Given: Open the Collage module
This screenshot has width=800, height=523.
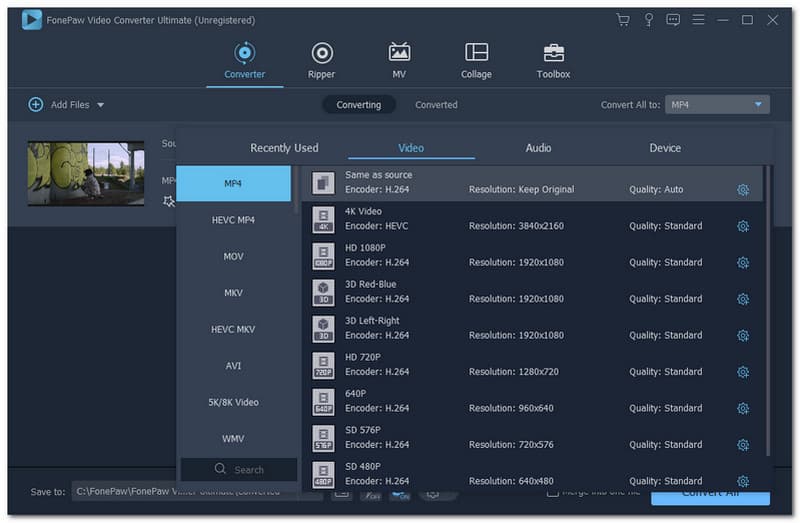Looking at the screenshot, I should point(476,60).
